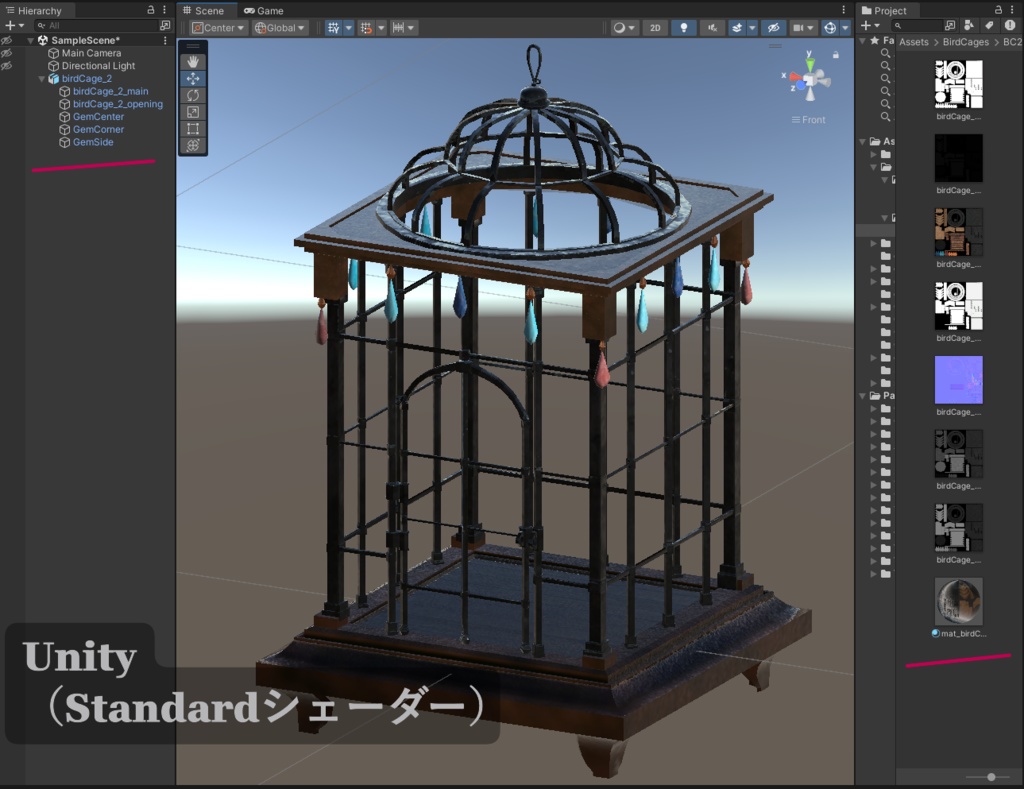Choose the Rect Transform tool
This screenshot has height=789, width=1024.
click(x=192, y=128)
